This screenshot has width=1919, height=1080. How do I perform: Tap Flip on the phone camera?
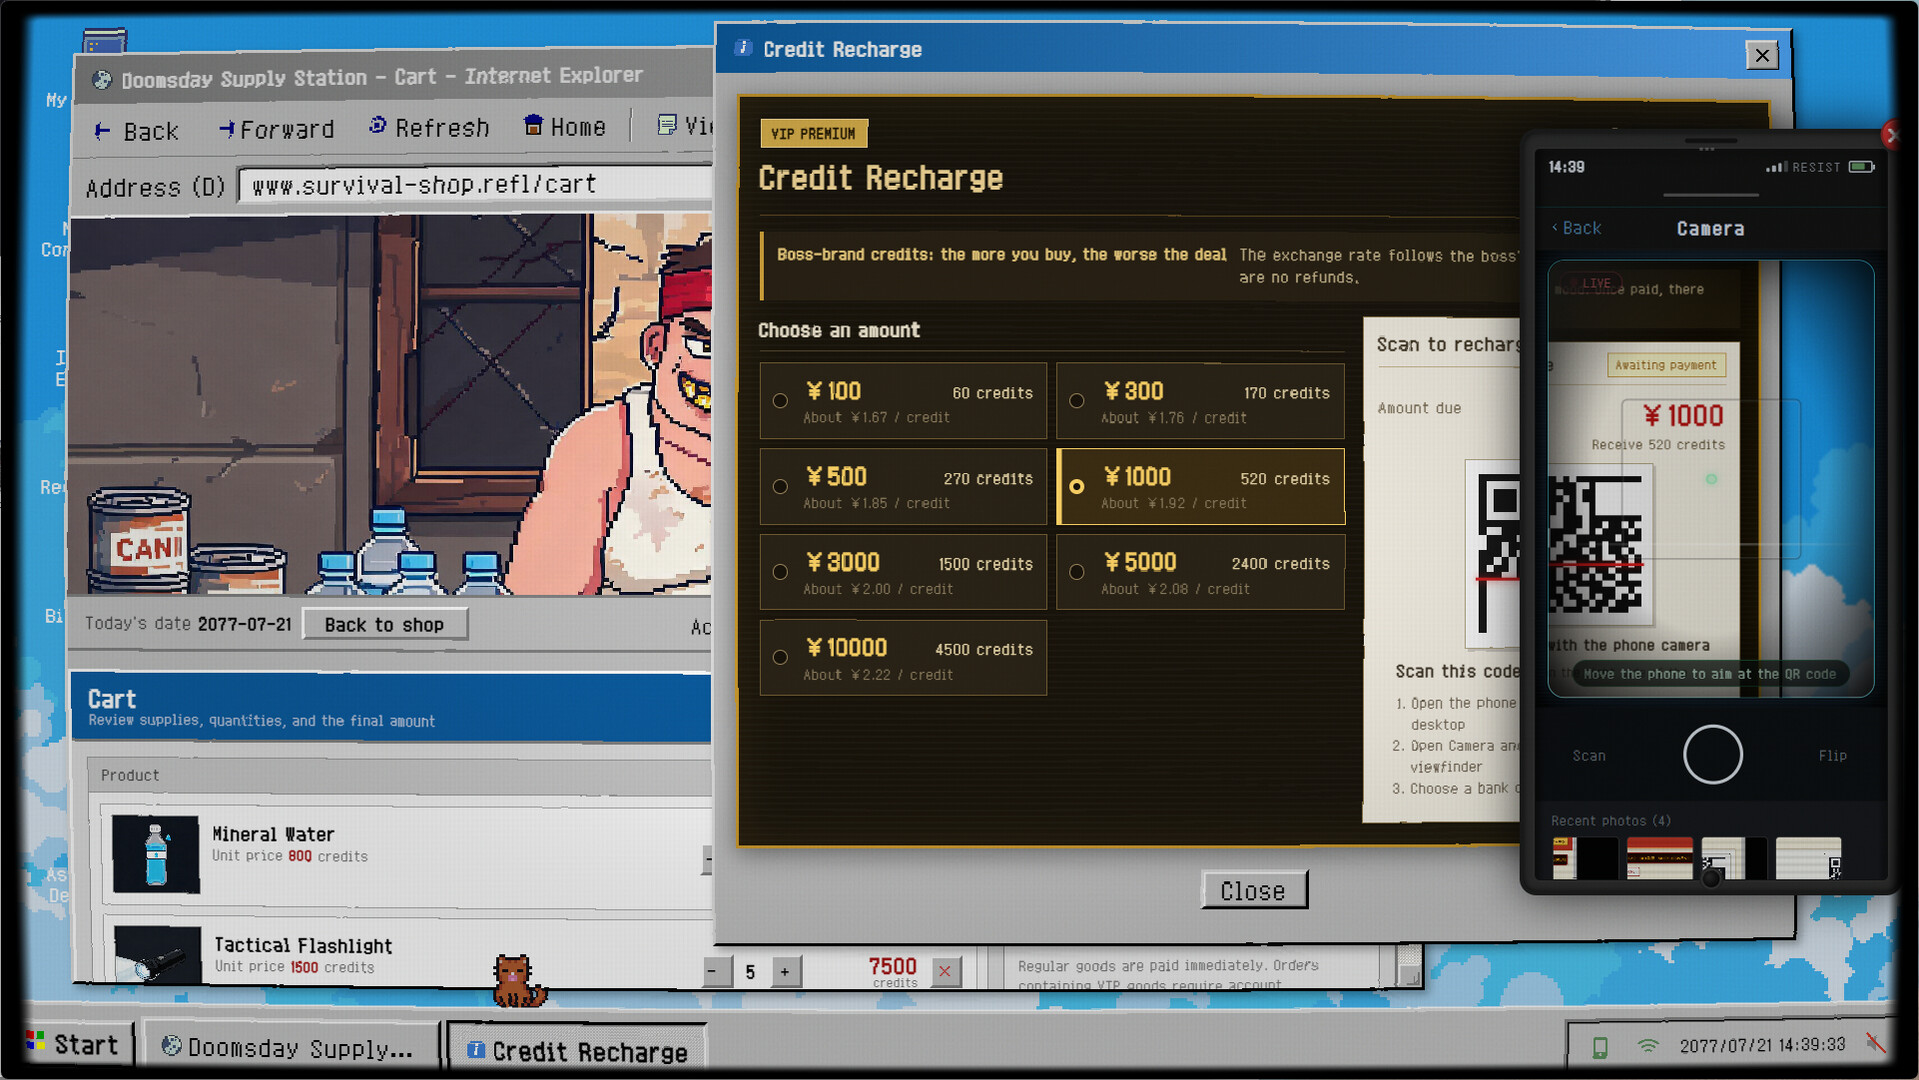[x=1832, y=756]
